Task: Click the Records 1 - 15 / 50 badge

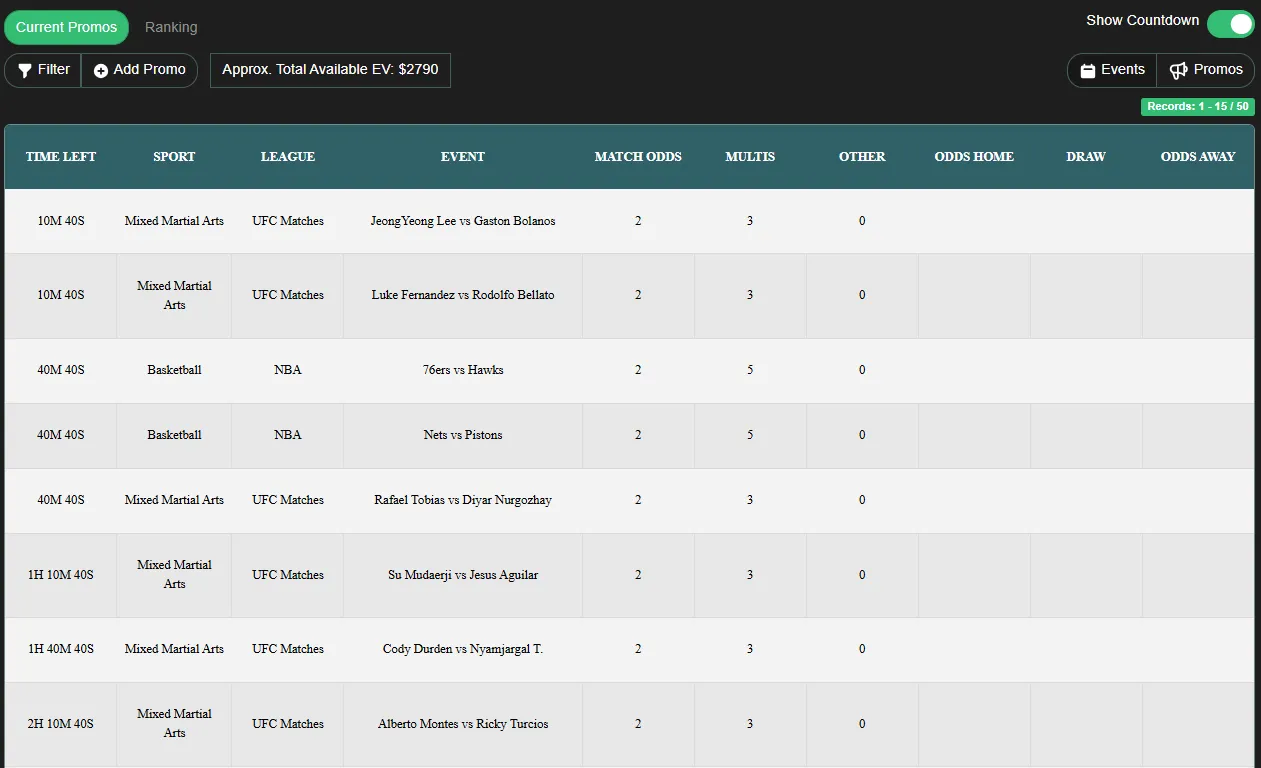Action: pyautogui.click(x=1197, y=106)
